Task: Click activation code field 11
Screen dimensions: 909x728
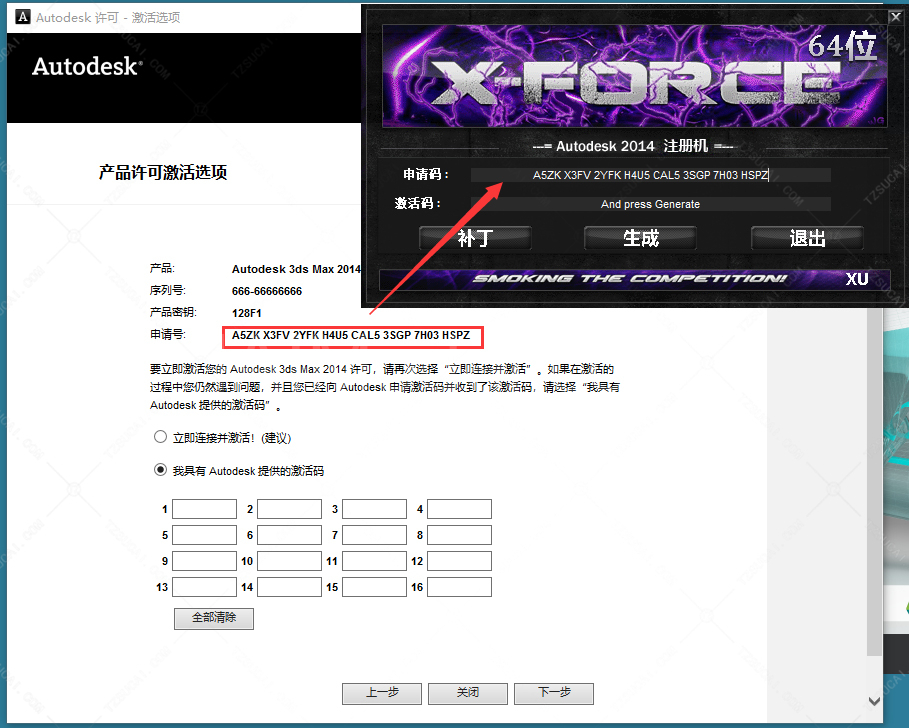Action: (x=374, y=561)
